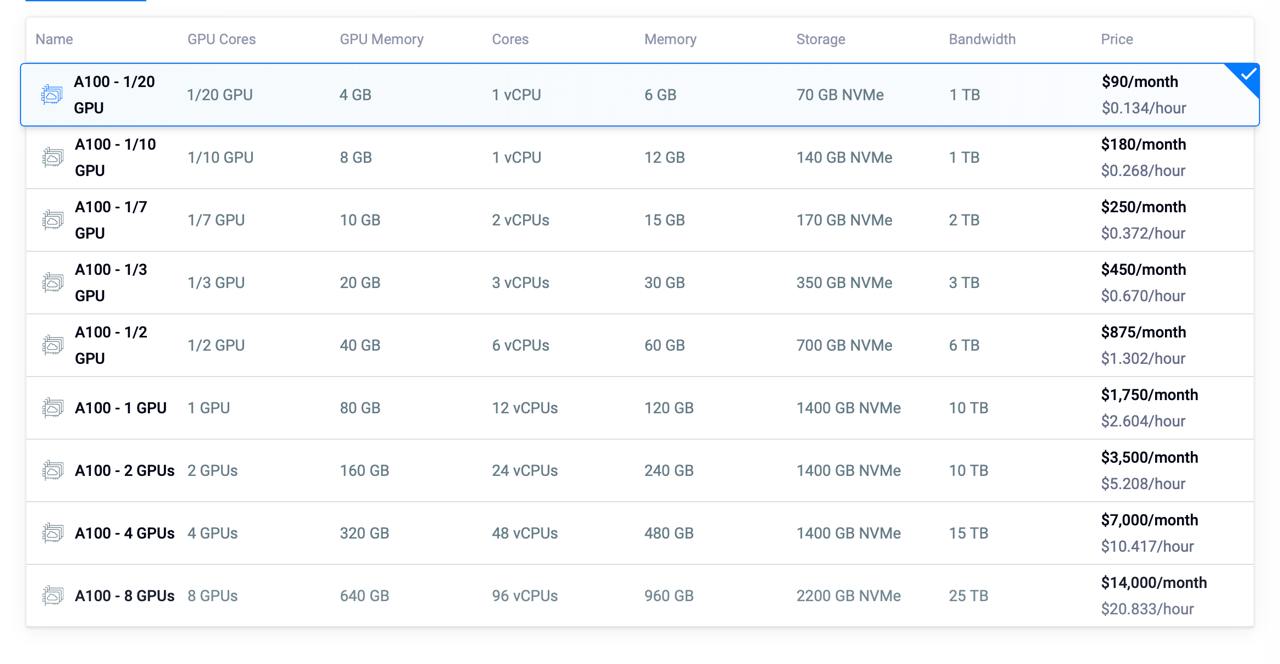Select the plan with 350 GB NVMe storage
Screen dimensions: 1280x664
click(844, 283)
